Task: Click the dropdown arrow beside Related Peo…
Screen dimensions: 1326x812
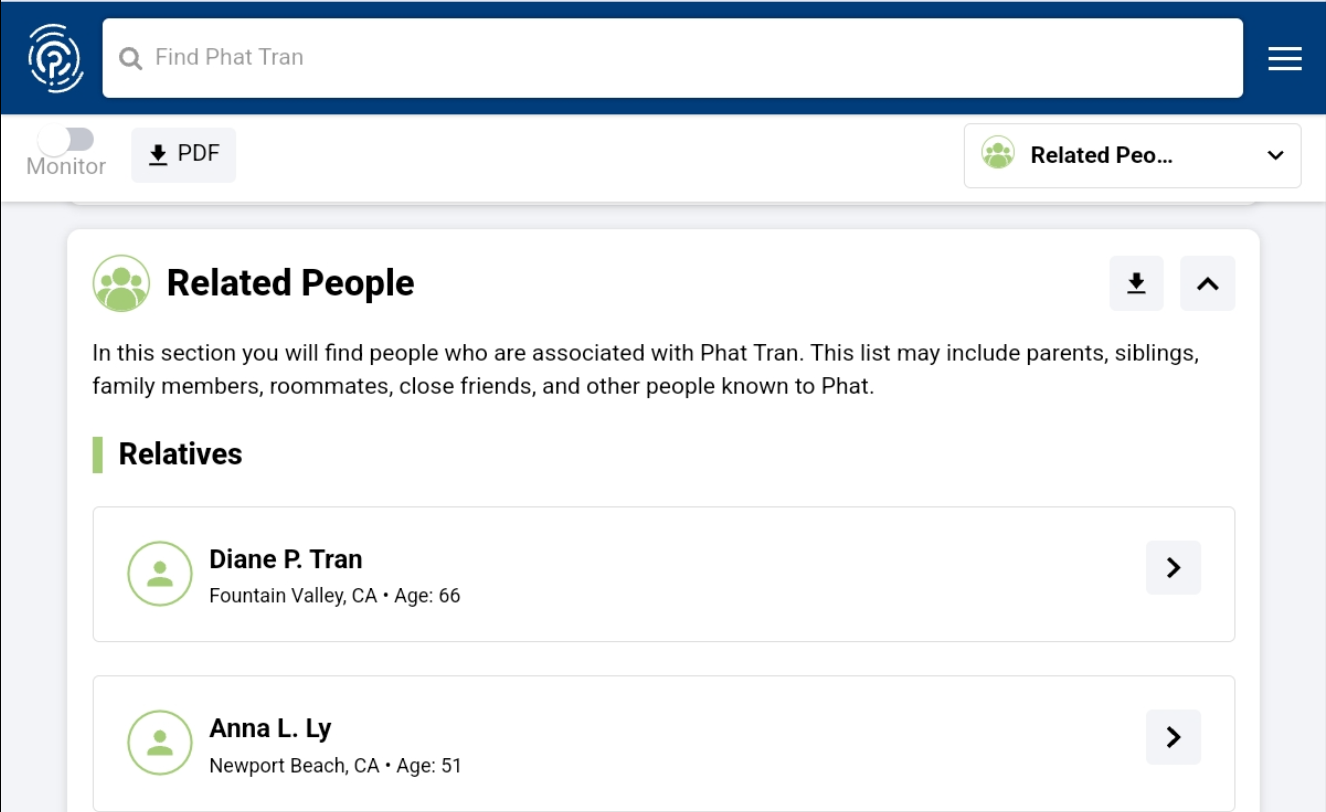Action: pyautogui.click(x=1275, y=155)
